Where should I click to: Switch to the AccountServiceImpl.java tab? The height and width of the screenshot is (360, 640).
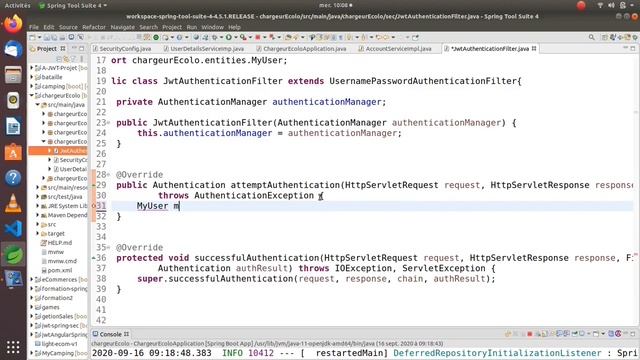tap(398, 49)
